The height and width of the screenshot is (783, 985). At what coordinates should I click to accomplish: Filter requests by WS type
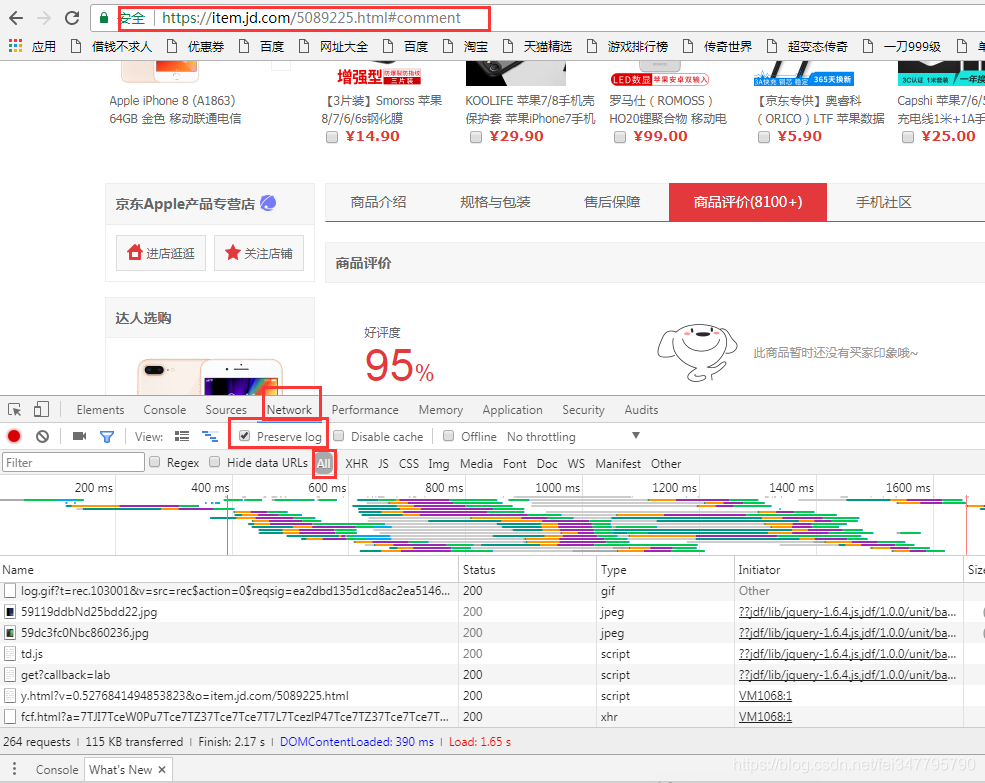[576, 463]
